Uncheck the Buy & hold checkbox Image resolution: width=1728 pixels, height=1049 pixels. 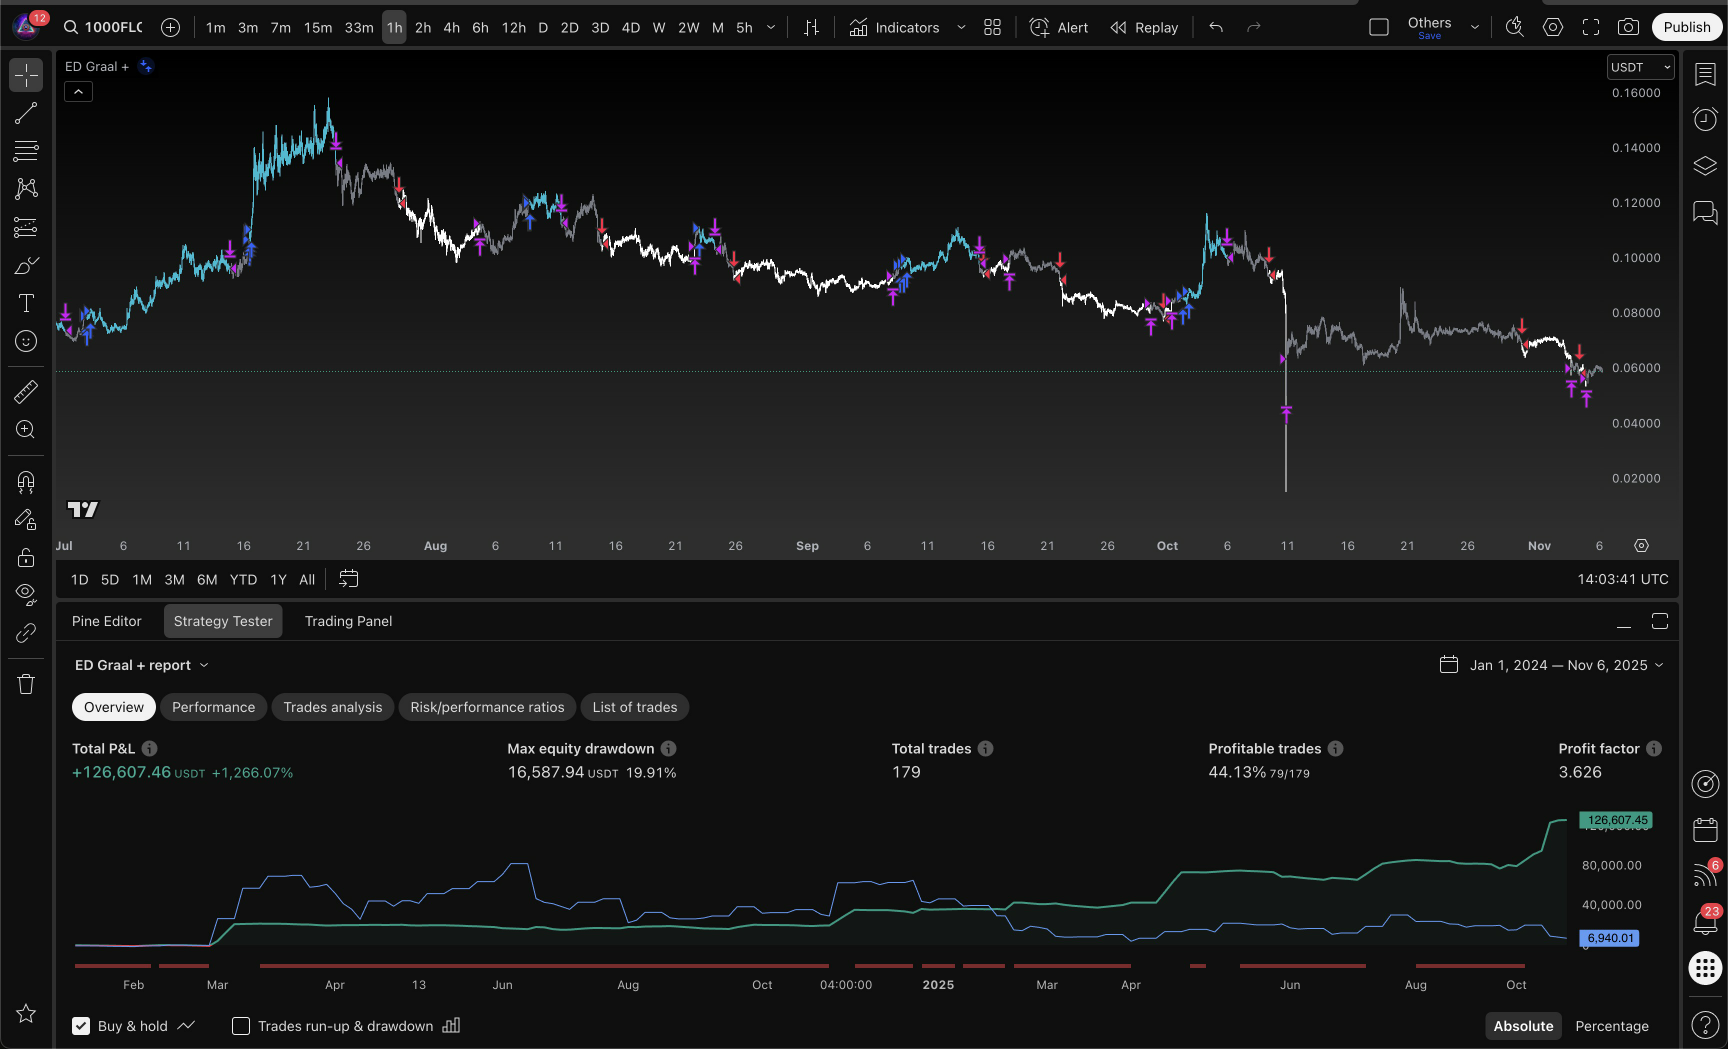click(x=81, y=1026)
